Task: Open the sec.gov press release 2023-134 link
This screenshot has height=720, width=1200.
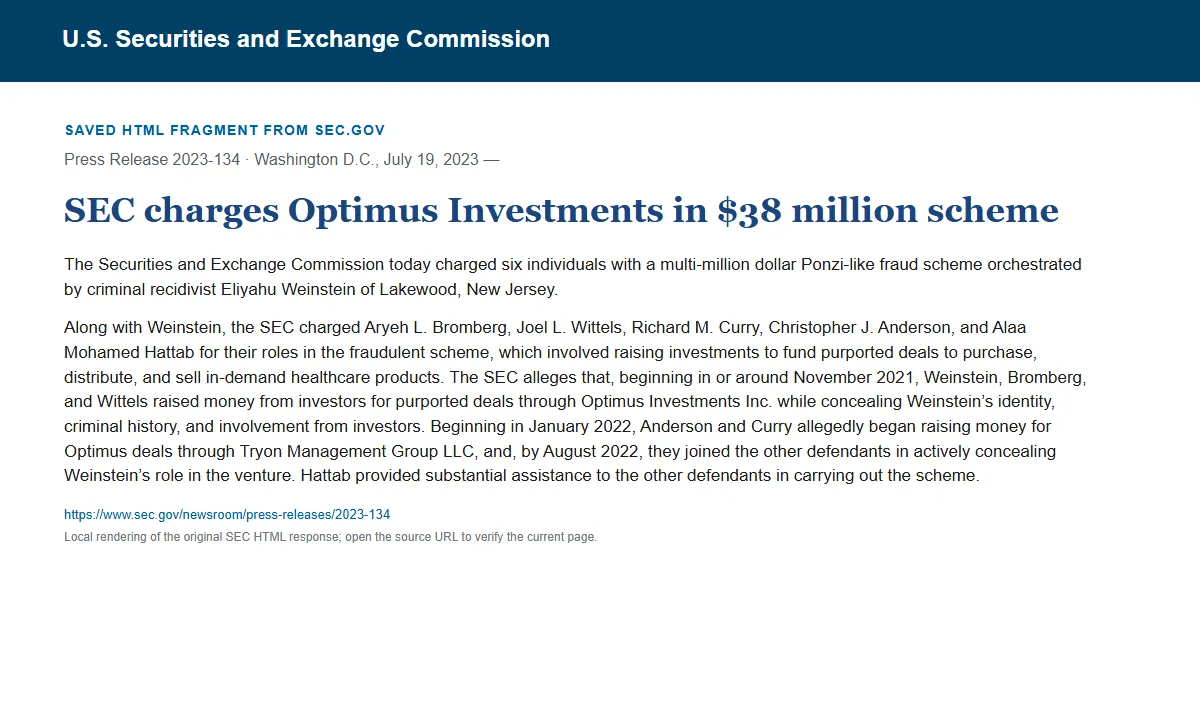Action: tap(227, 515)
